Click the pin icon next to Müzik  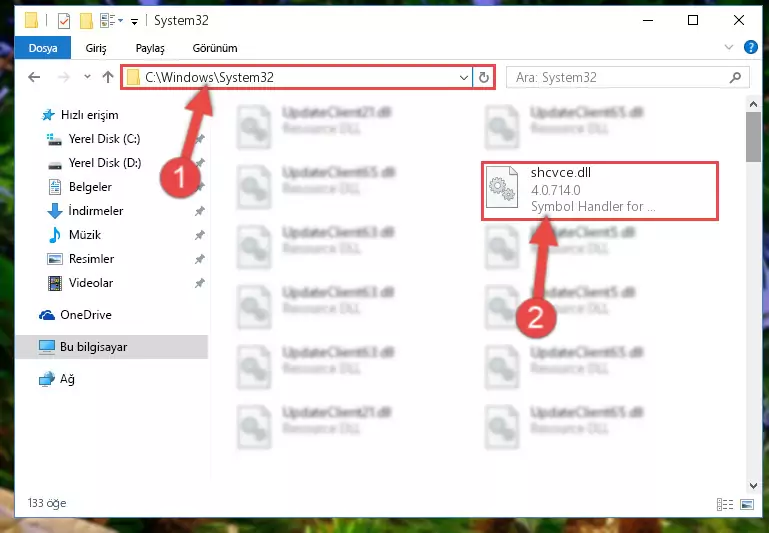click(199, 235)
